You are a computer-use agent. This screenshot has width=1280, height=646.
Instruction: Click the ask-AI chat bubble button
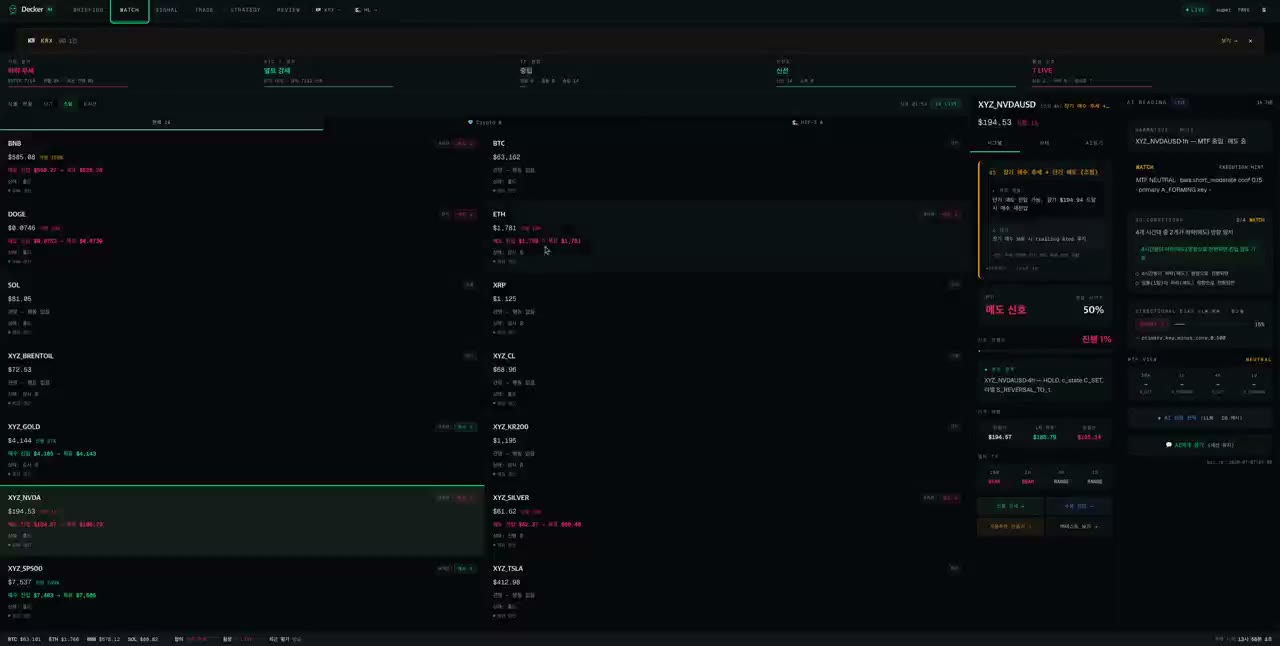(1200, 445)
